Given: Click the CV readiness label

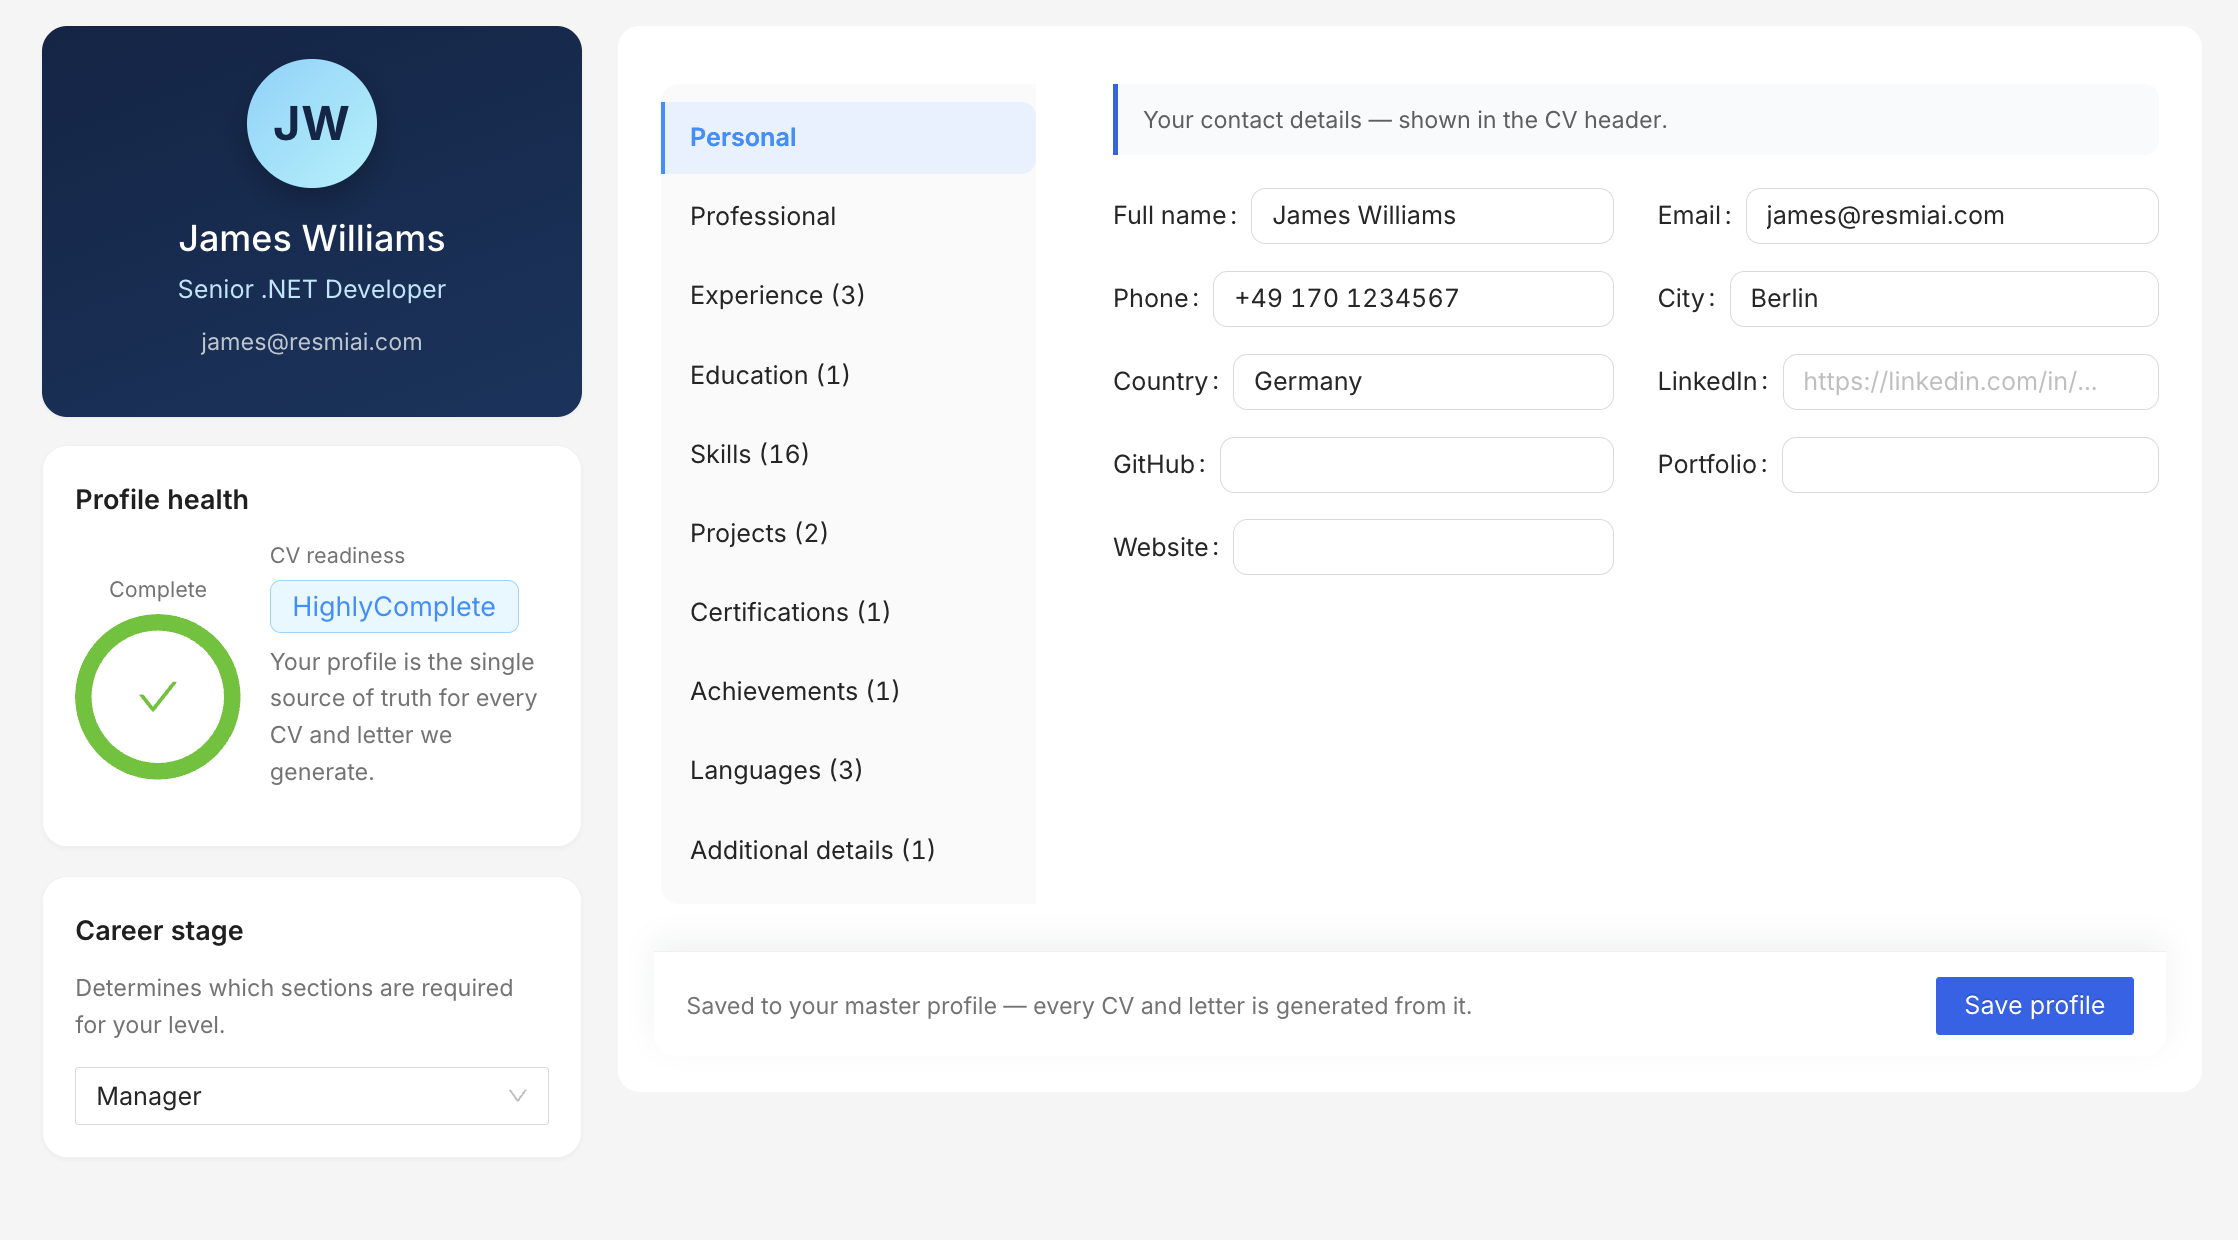Looking at the screenshot, I should (x=337, y=556).
